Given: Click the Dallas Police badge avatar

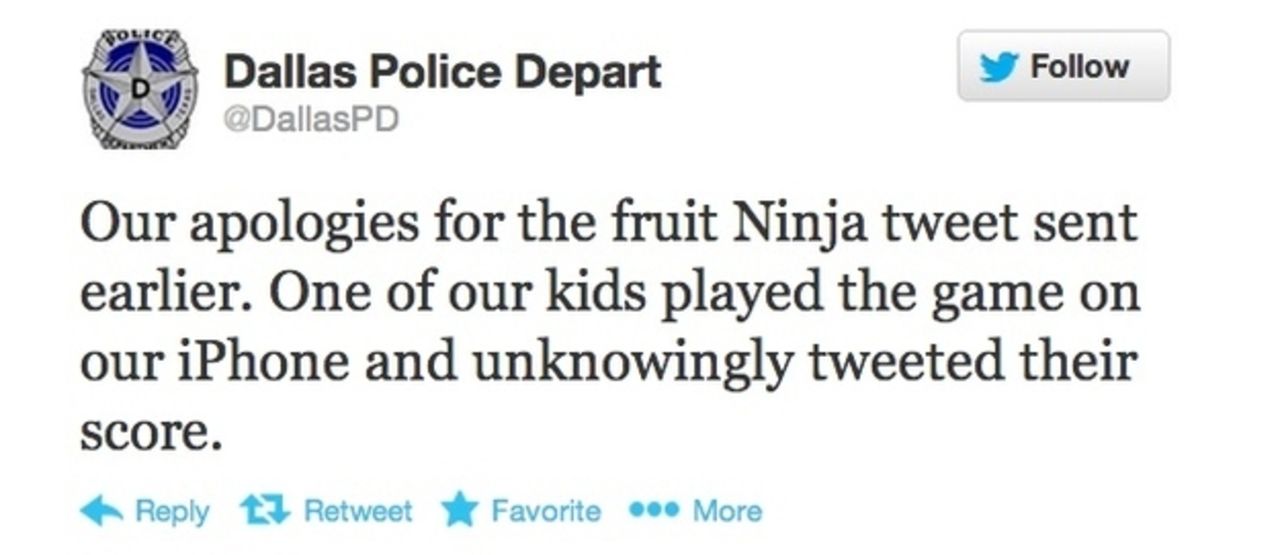Looking at the screenshot, I should 140,90.
